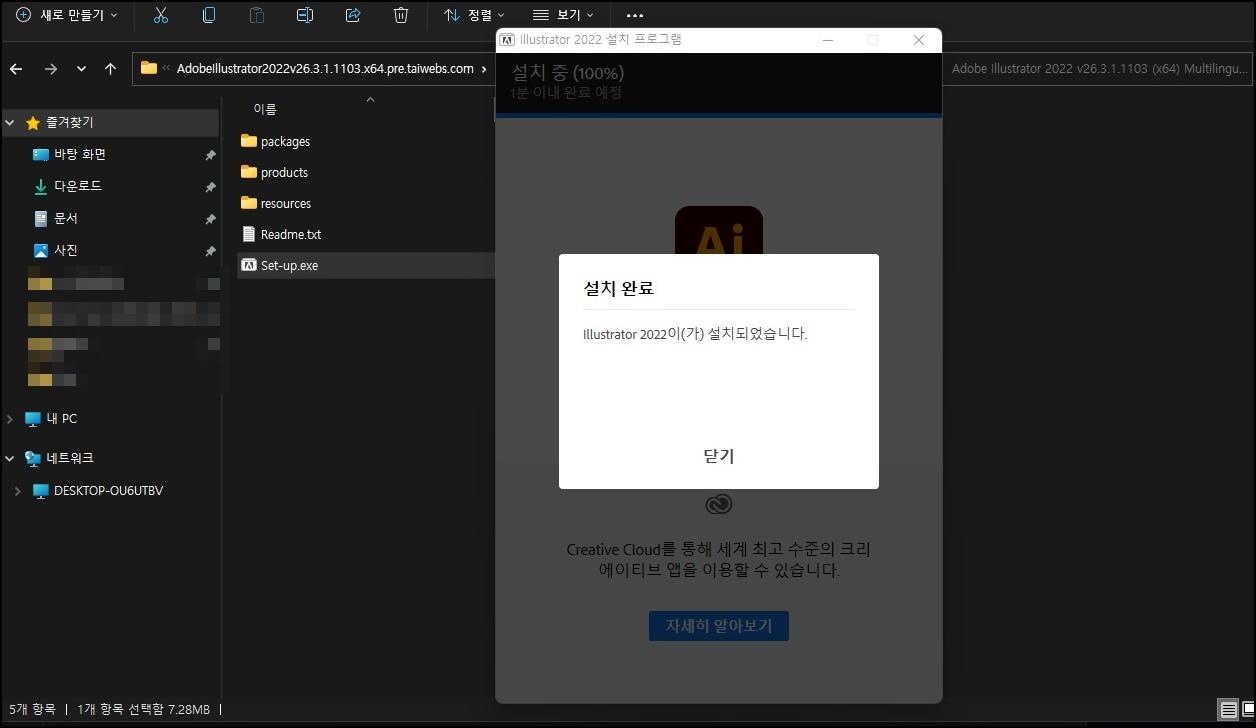Viewport: 1256px width, 728px height.
Task: Open the 새로 만들기 menu
Action: click(66, 15)
